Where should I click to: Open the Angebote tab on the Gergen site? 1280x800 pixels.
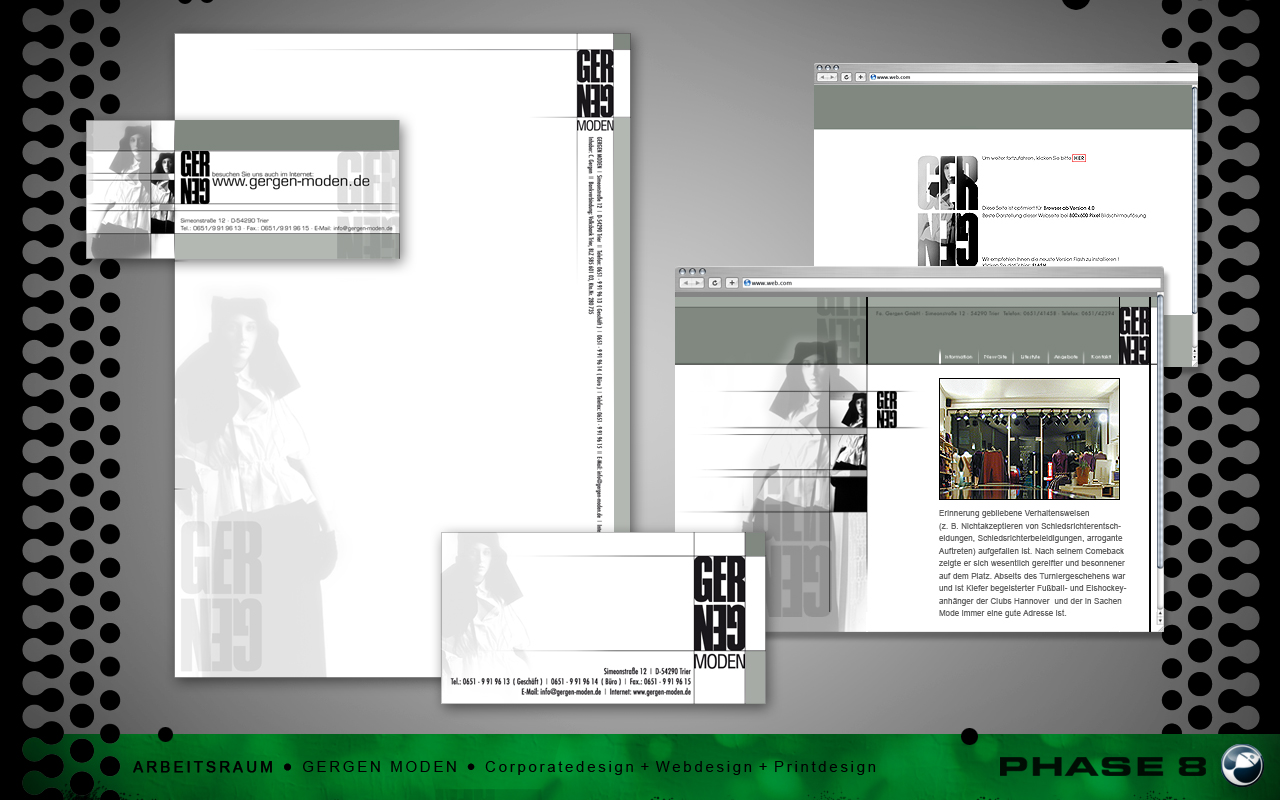(1065, 357)
